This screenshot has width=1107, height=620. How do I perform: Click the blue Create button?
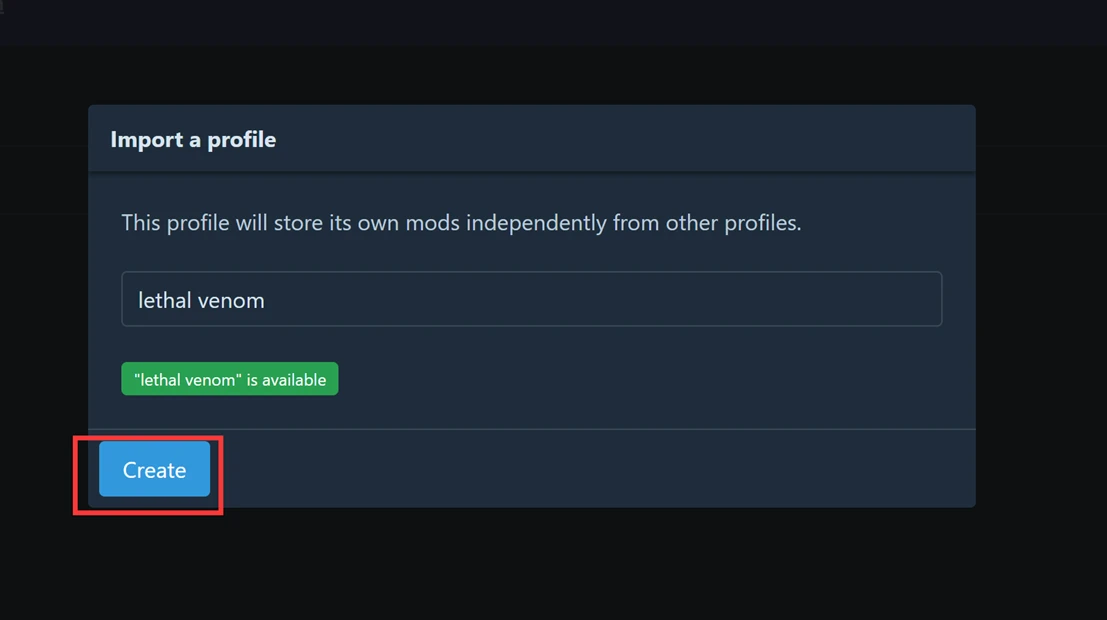coord(154,470)
